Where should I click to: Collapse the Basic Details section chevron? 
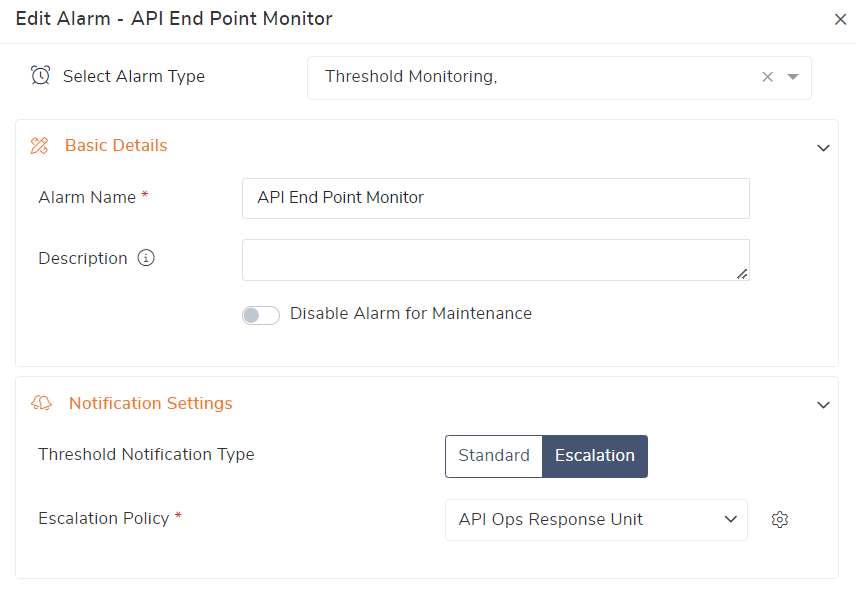[823, 148]
